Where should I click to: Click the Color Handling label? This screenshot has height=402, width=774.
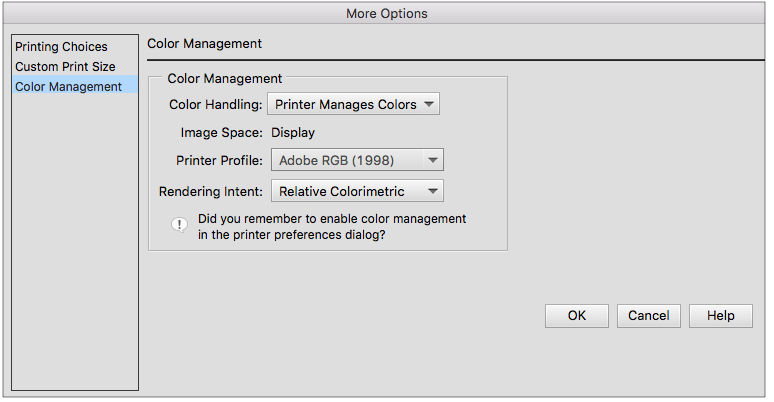(x=216, y=105)
